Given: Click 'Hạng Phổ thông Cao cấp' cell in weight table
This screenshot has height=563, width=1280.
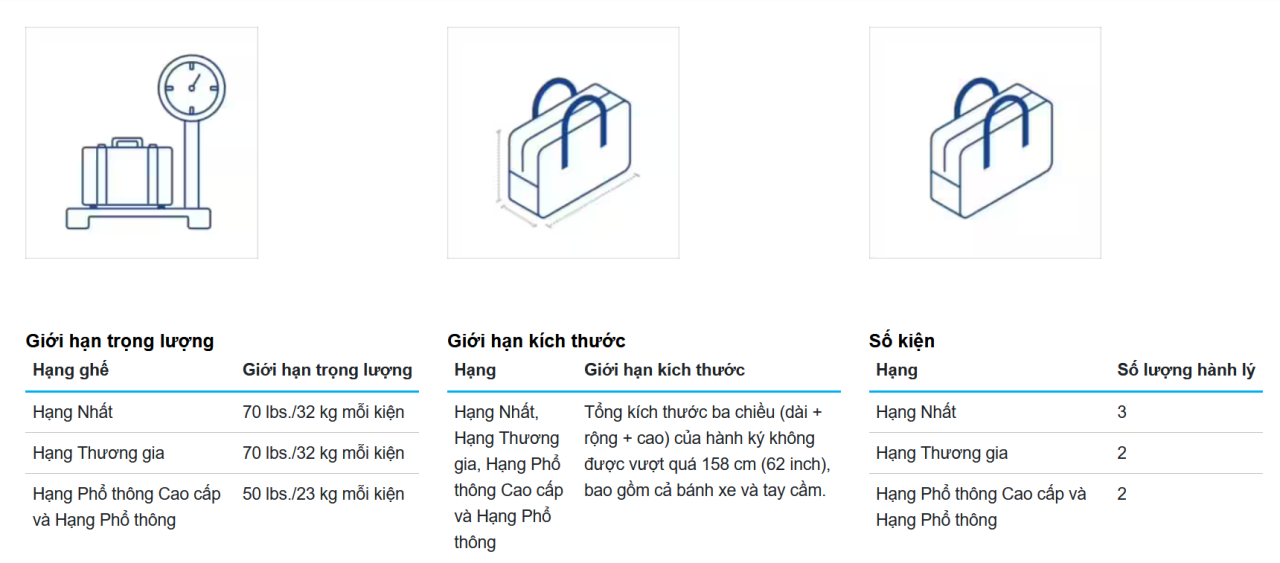Looking at the screenshot, I should tap(127, 507).
